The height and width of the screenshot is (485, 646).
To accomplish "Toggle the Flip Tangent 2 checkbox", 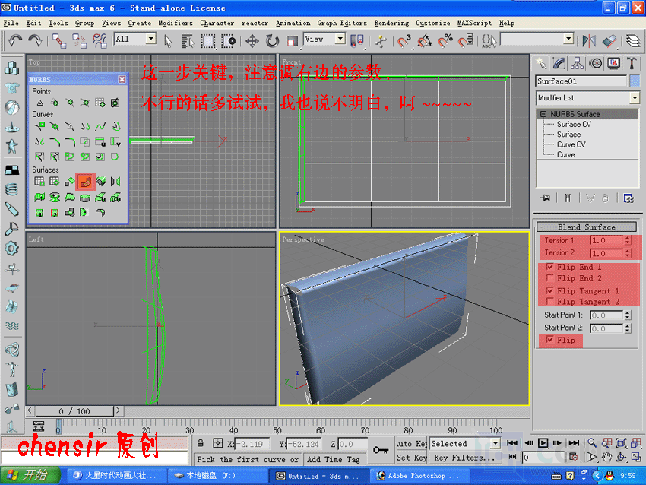I will [x=549, y=301].
